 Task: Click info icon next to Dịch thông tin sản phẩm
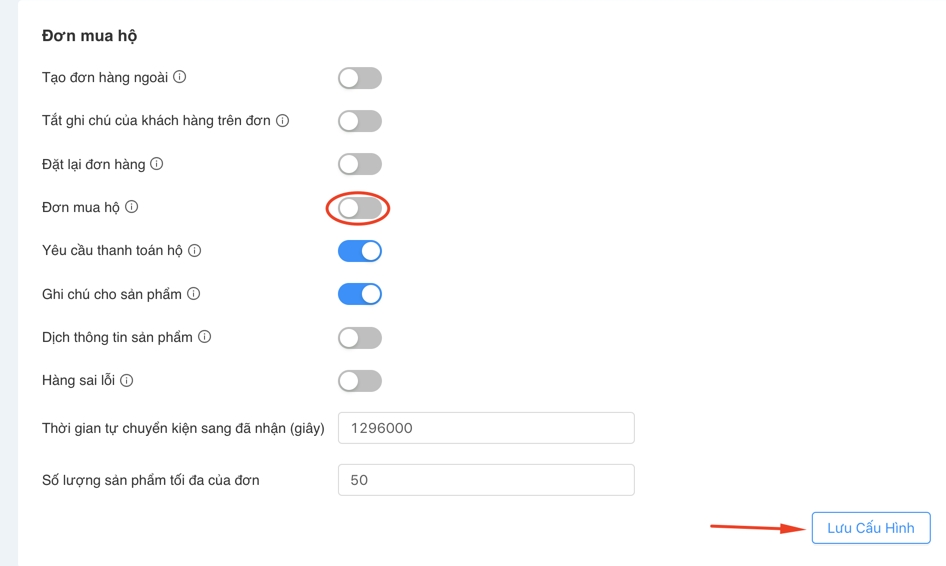click(x=205, y=337)
